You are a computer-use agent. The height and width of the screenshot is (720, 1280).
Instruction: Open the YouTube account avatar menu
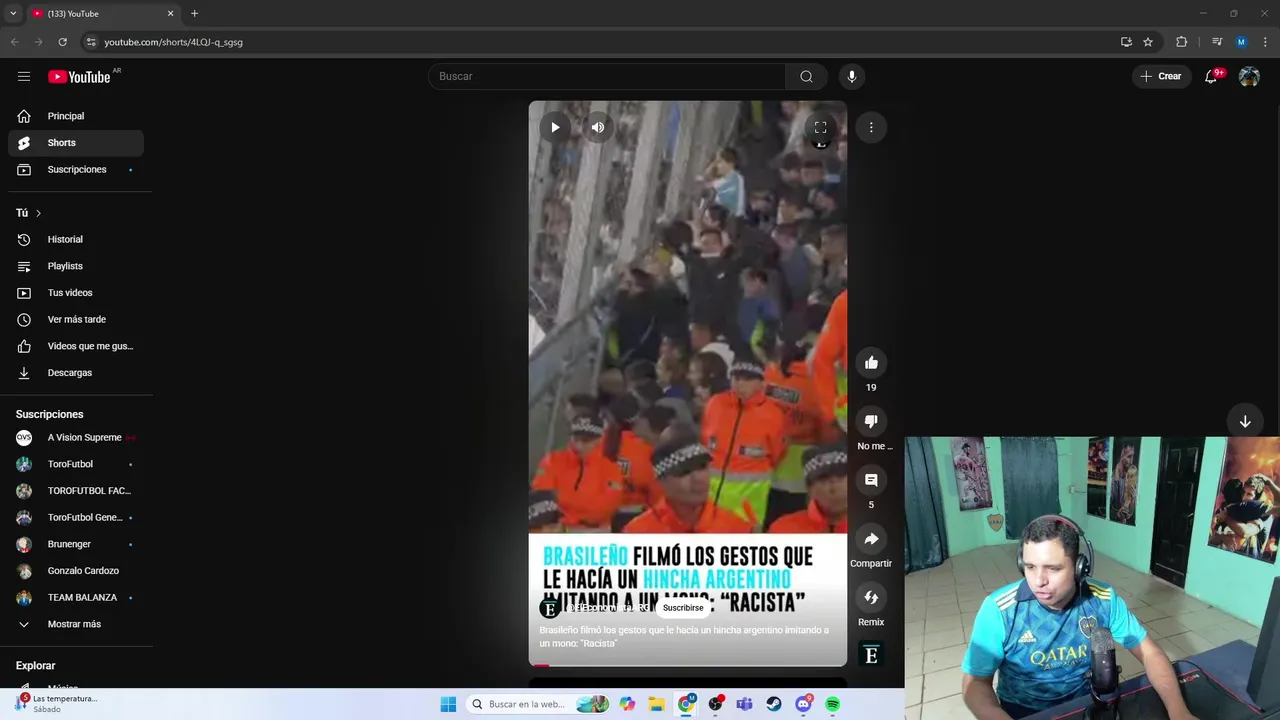(1249, 76)
